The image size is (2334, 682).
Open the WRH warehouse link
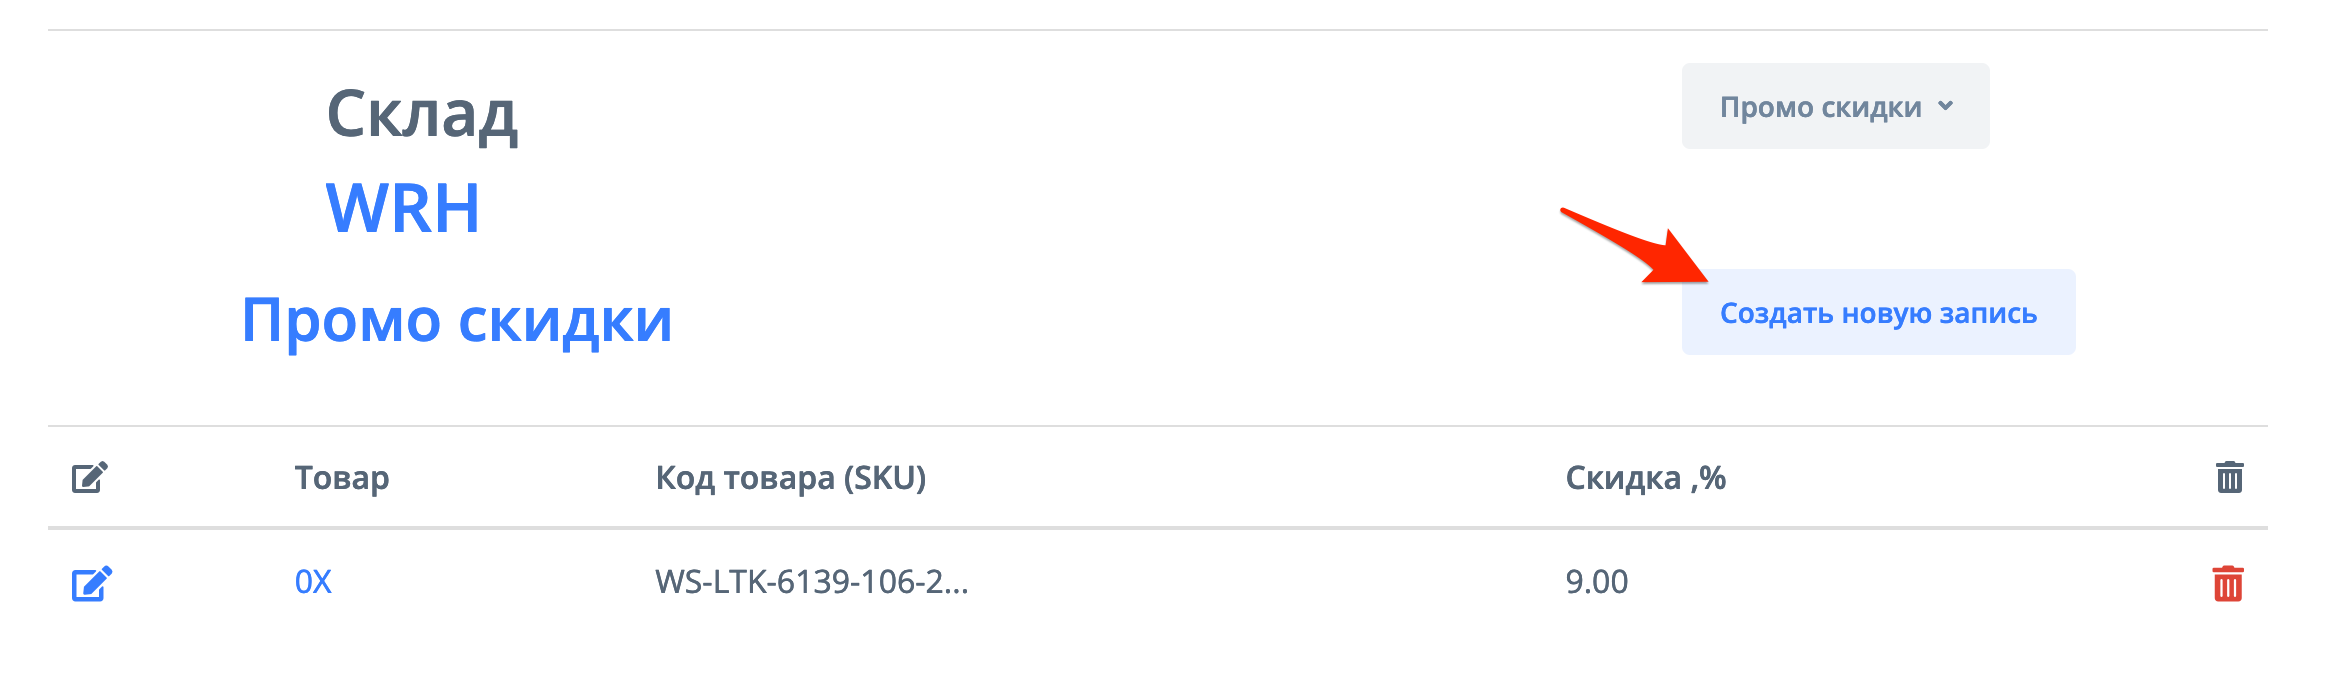[x=403, y=209]
